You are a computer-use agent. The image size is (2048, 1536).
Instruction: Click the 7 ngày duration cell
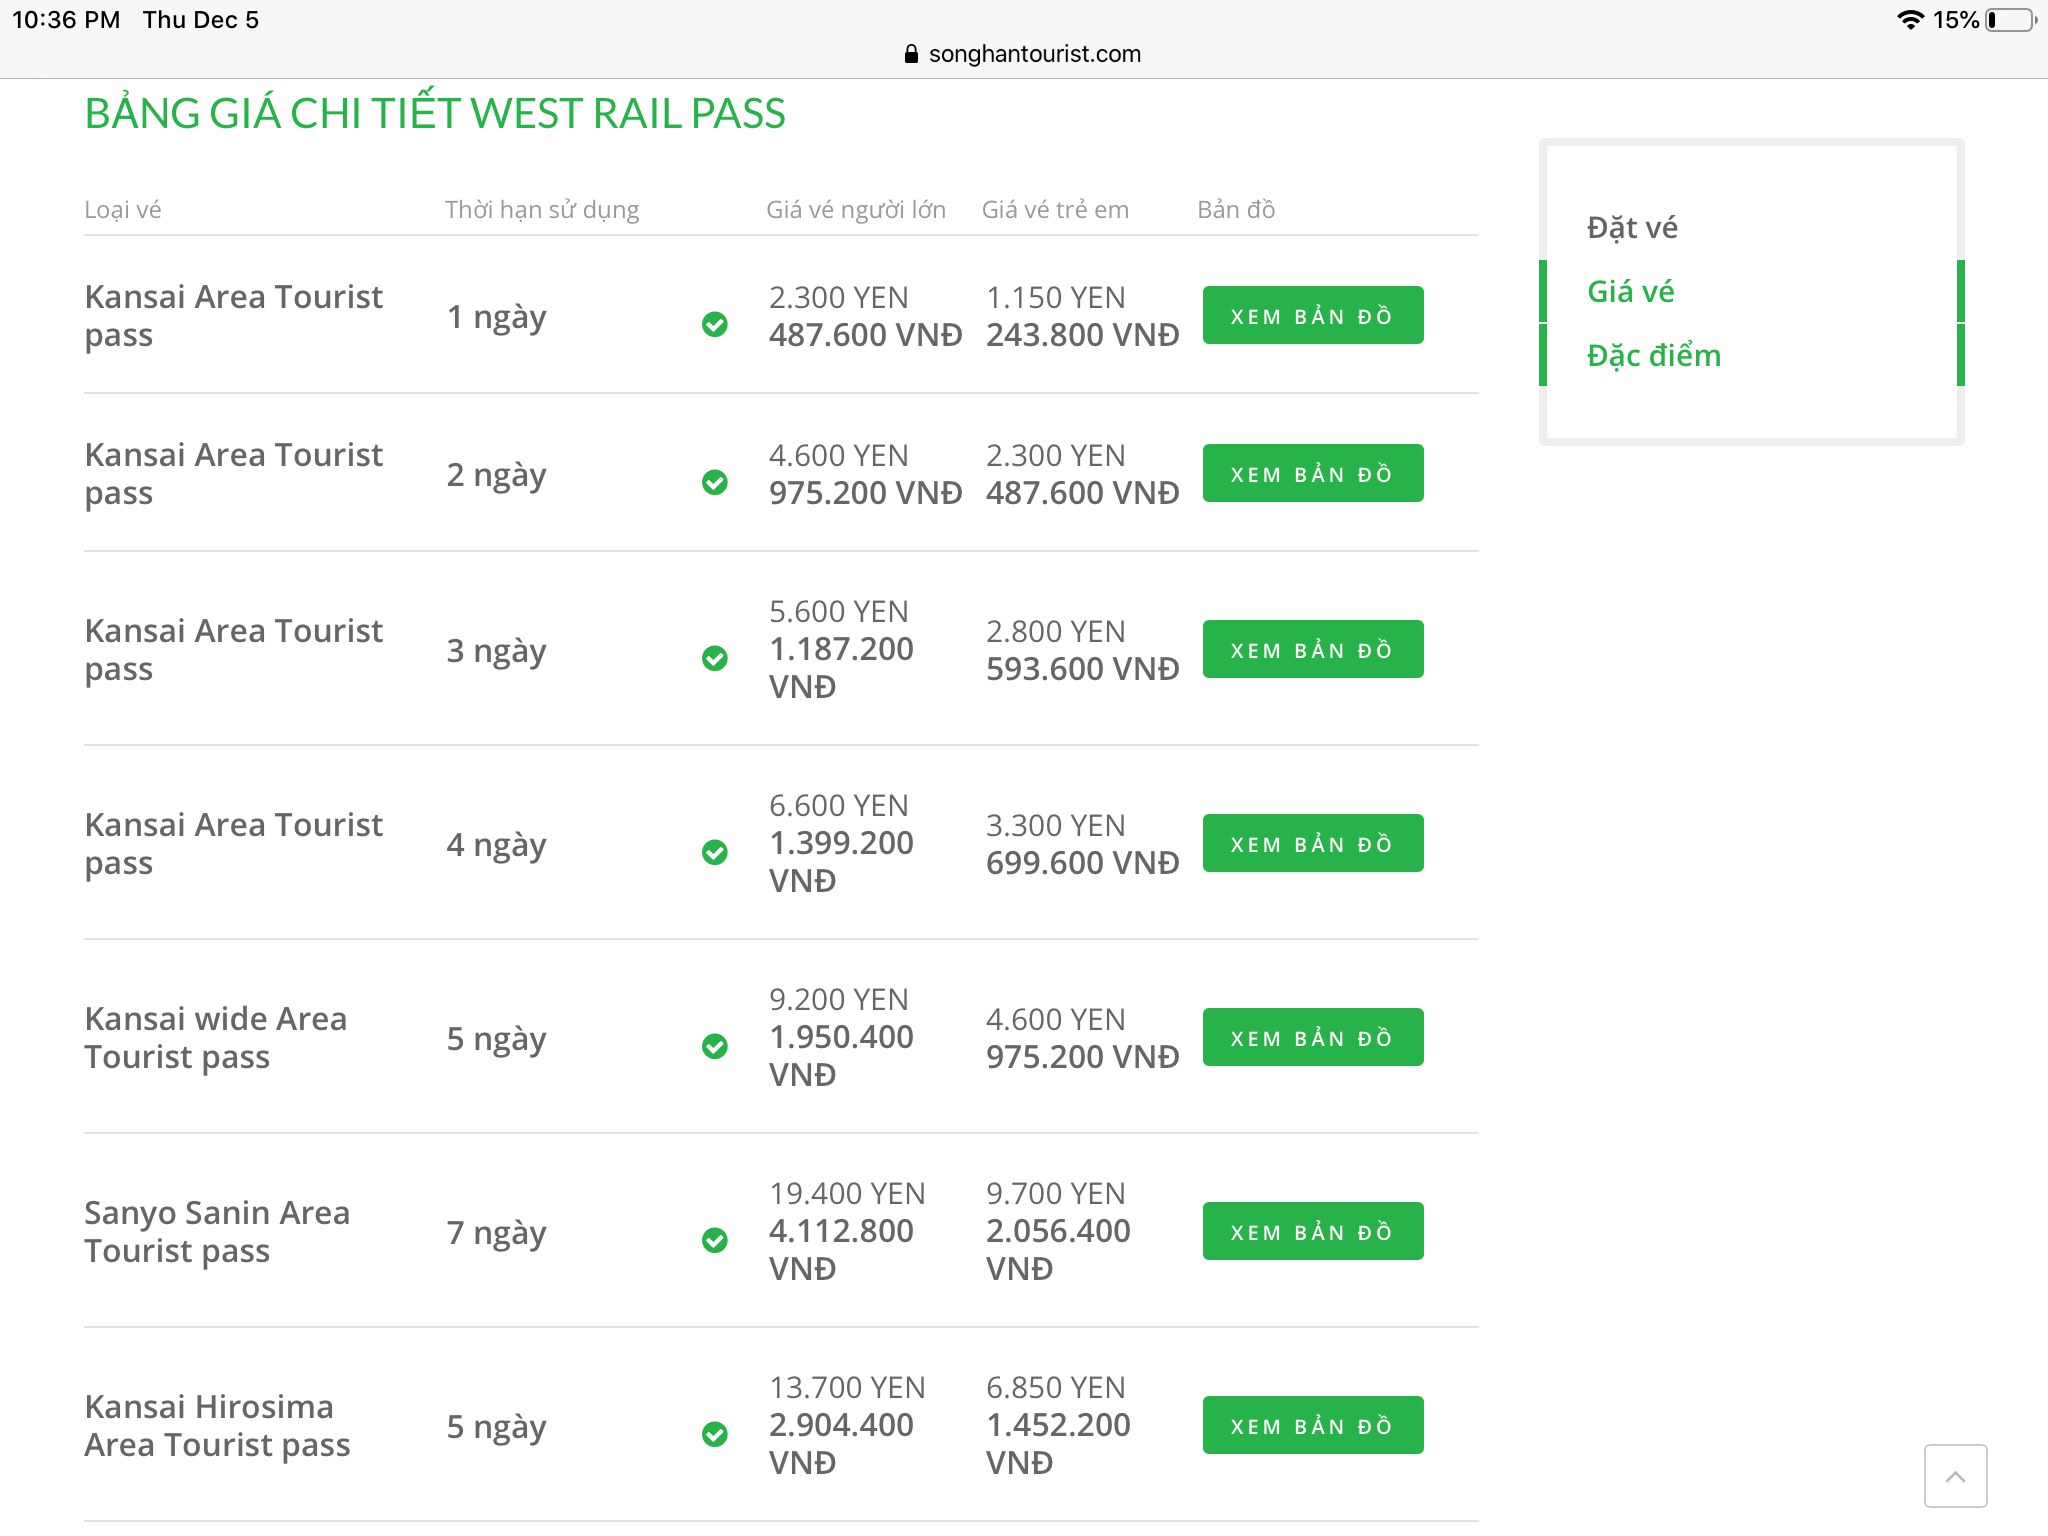(x=497, y=1233)
